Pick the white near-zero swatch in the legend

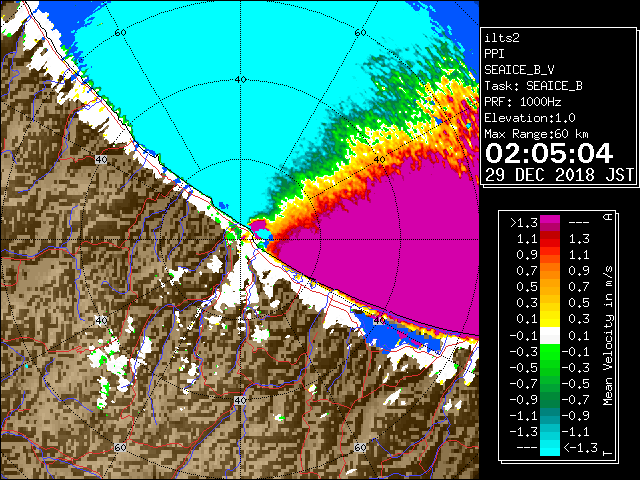click(x=550, y=336)
